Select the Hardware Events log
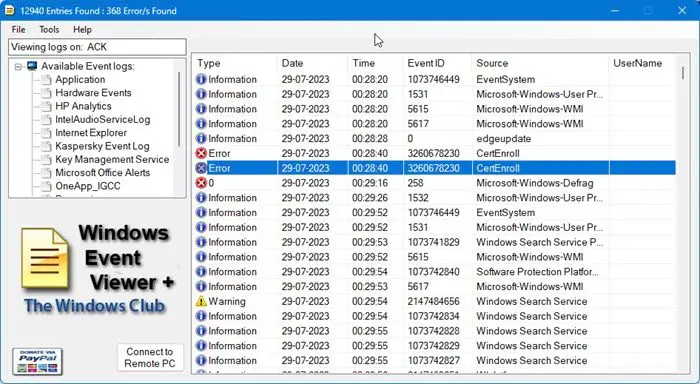This screenshot has height=384, width=700. point(93,93)
